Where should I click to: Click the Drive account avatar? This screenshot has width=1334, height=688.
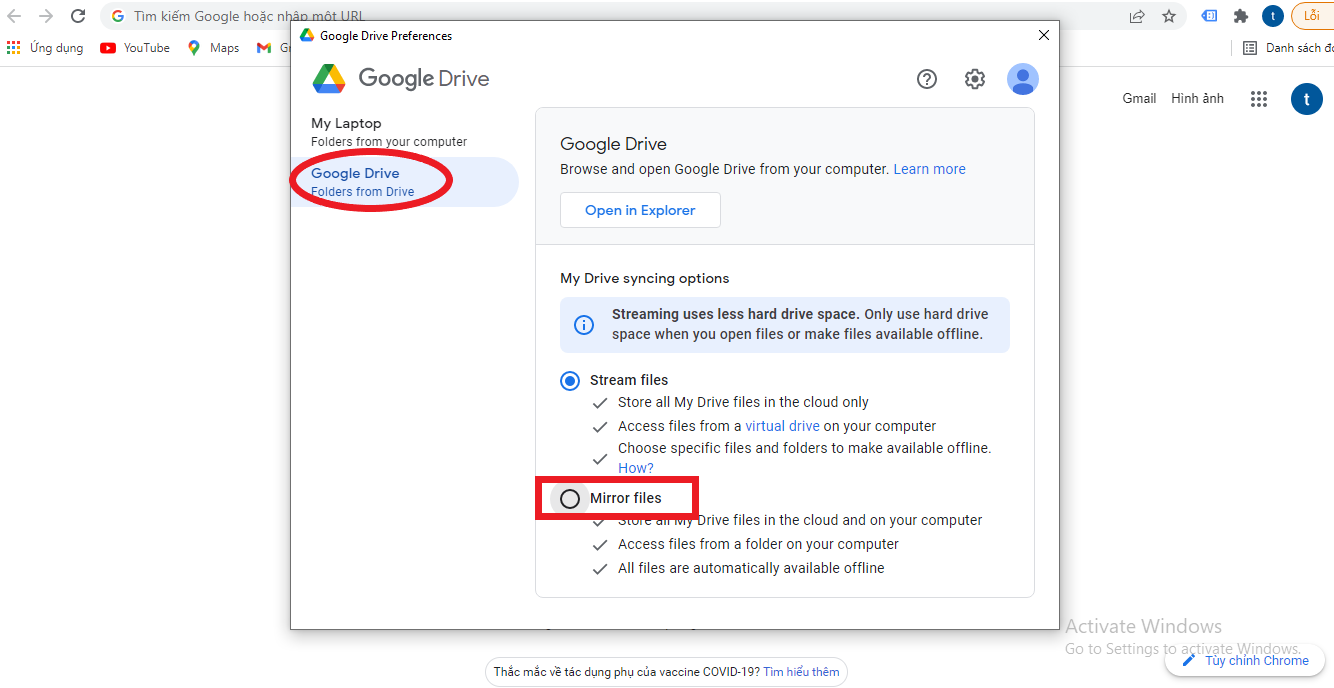click(1023, 79)
